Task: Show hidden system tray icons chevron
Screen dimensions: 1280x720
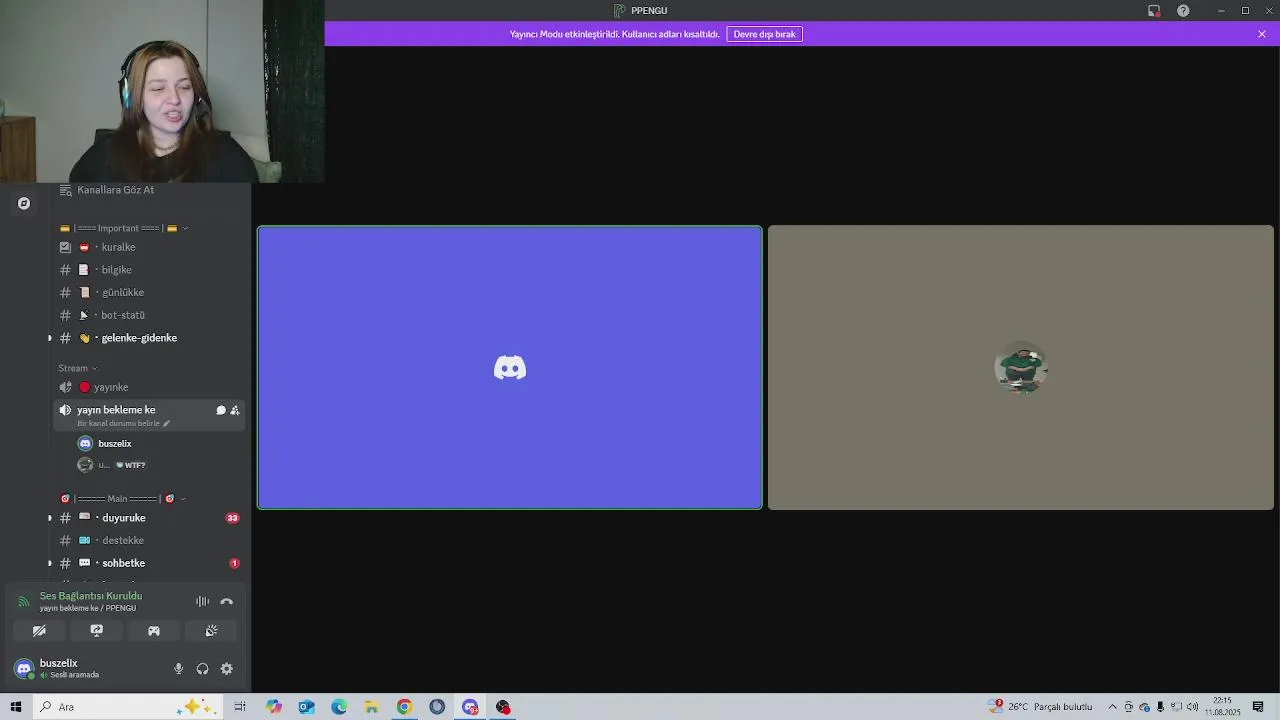Action: [x=1112, y=707]
